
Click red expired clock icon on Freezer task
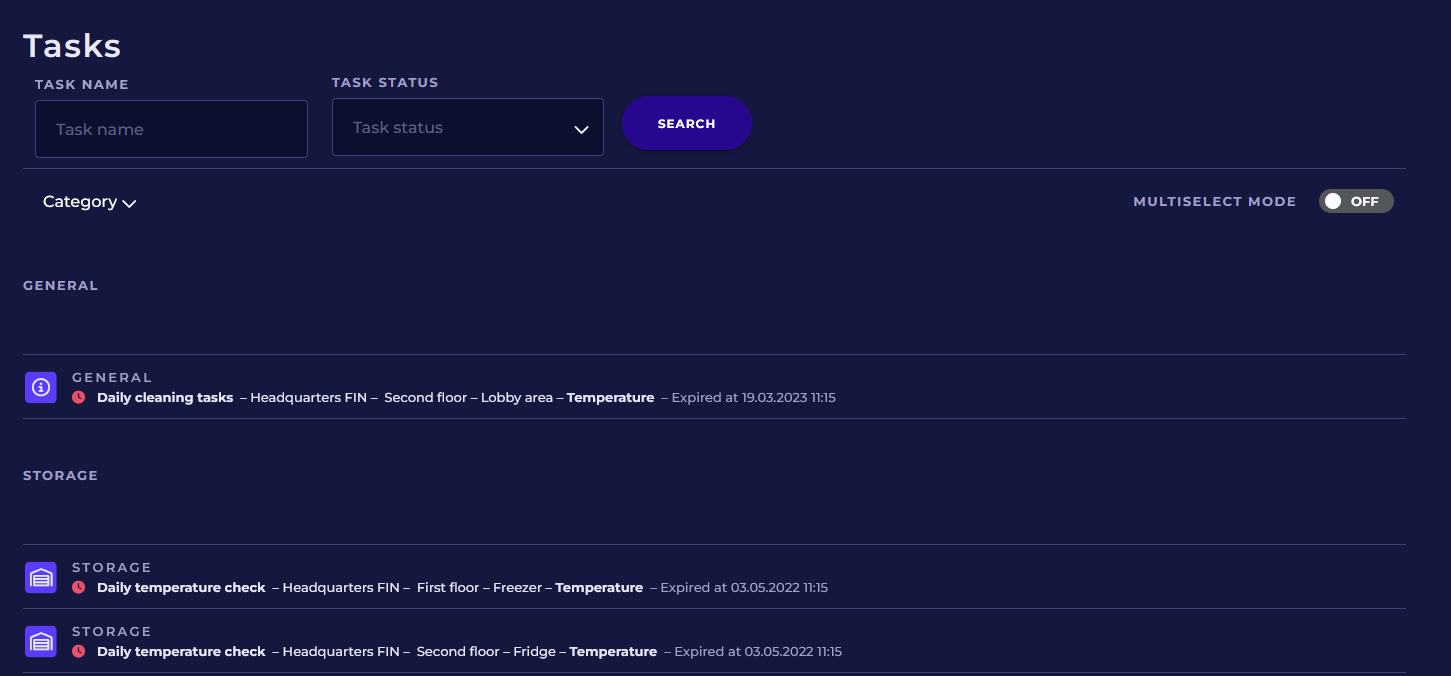(79, 587)
